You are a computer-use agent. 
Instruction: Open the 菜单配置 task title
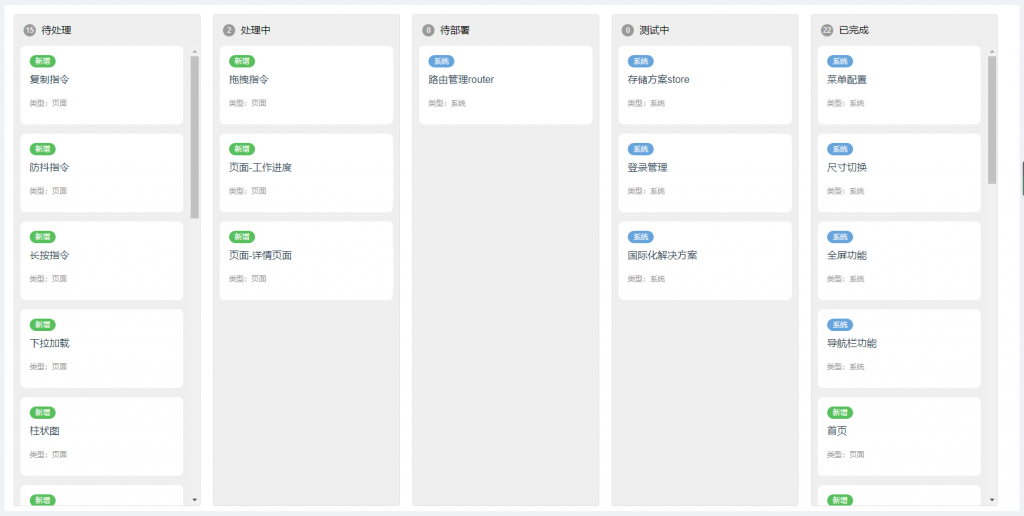click(847, 80)
